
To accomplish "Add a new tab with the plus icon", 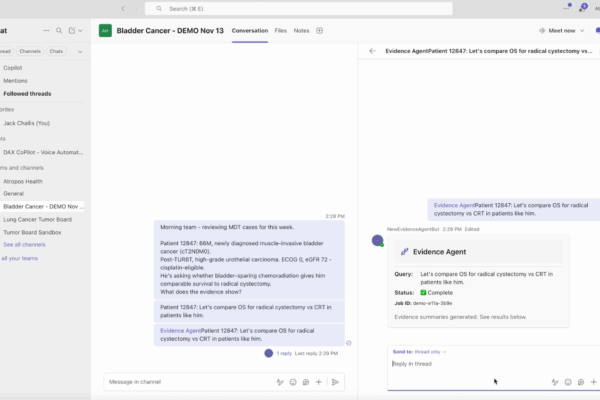I will (x=319, y=31).
